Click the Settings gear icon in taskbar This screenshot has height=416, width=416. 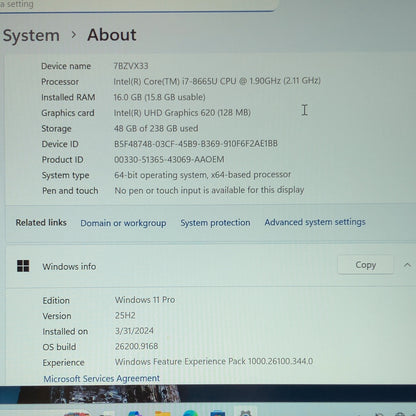click(x=246, y=414)
